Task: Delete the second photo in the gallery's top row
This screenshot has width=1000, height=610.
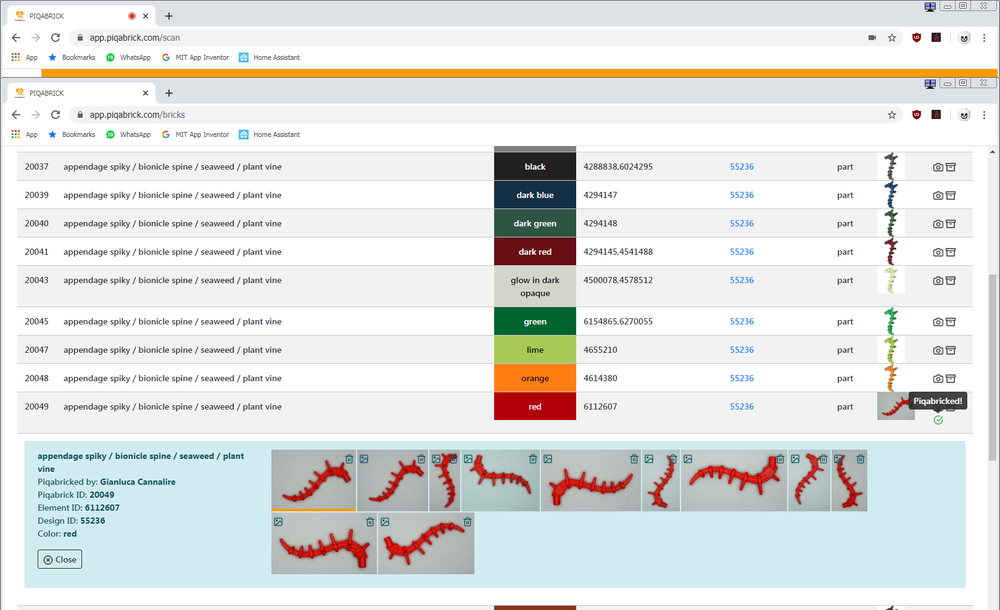Action: [421, 459]
